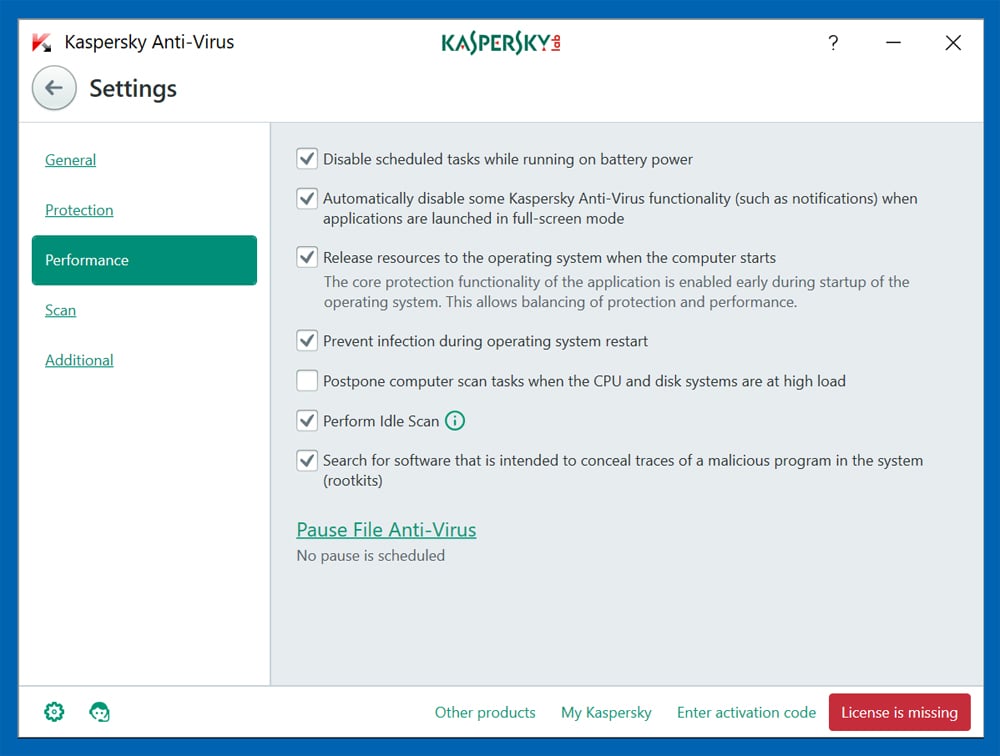Uncheck Disable scheduled tasks on battery power

307,159
